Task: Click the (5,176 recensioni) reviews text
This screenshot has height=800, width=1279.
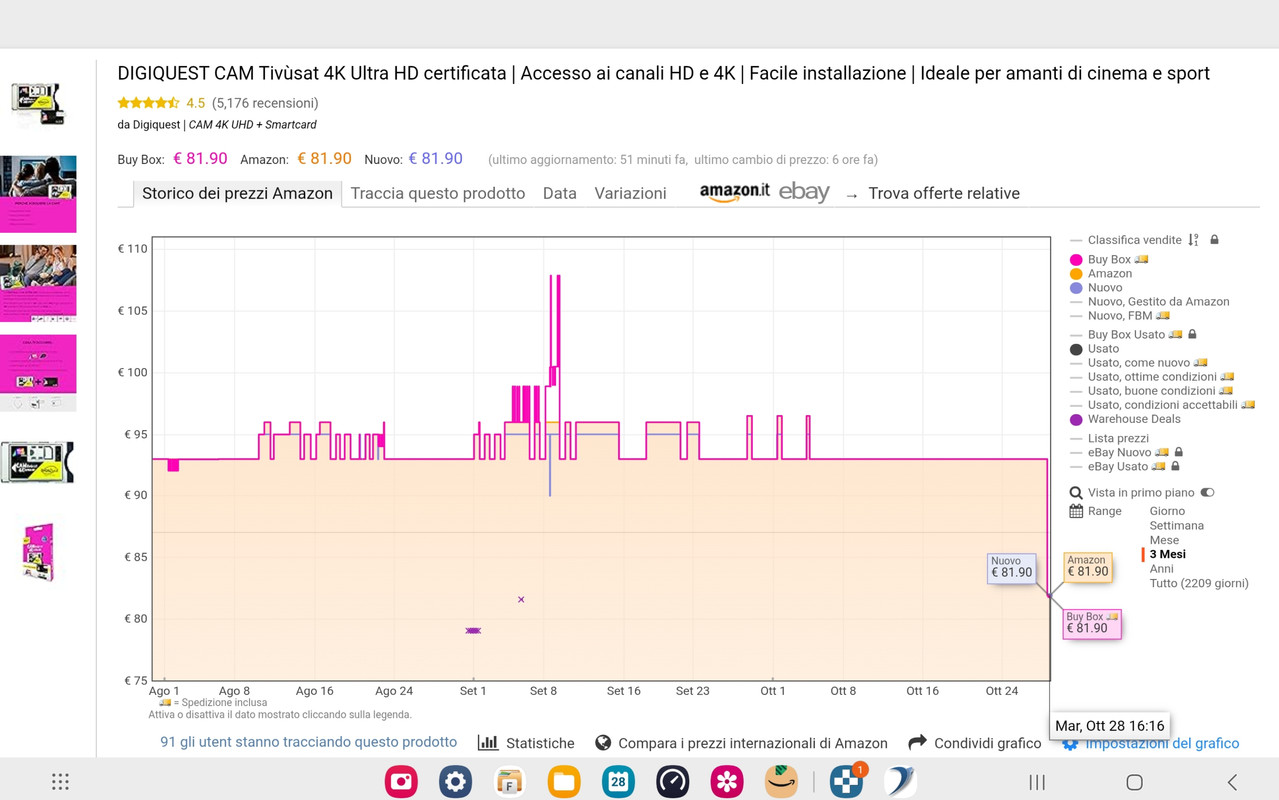Action: click(266, 103)
